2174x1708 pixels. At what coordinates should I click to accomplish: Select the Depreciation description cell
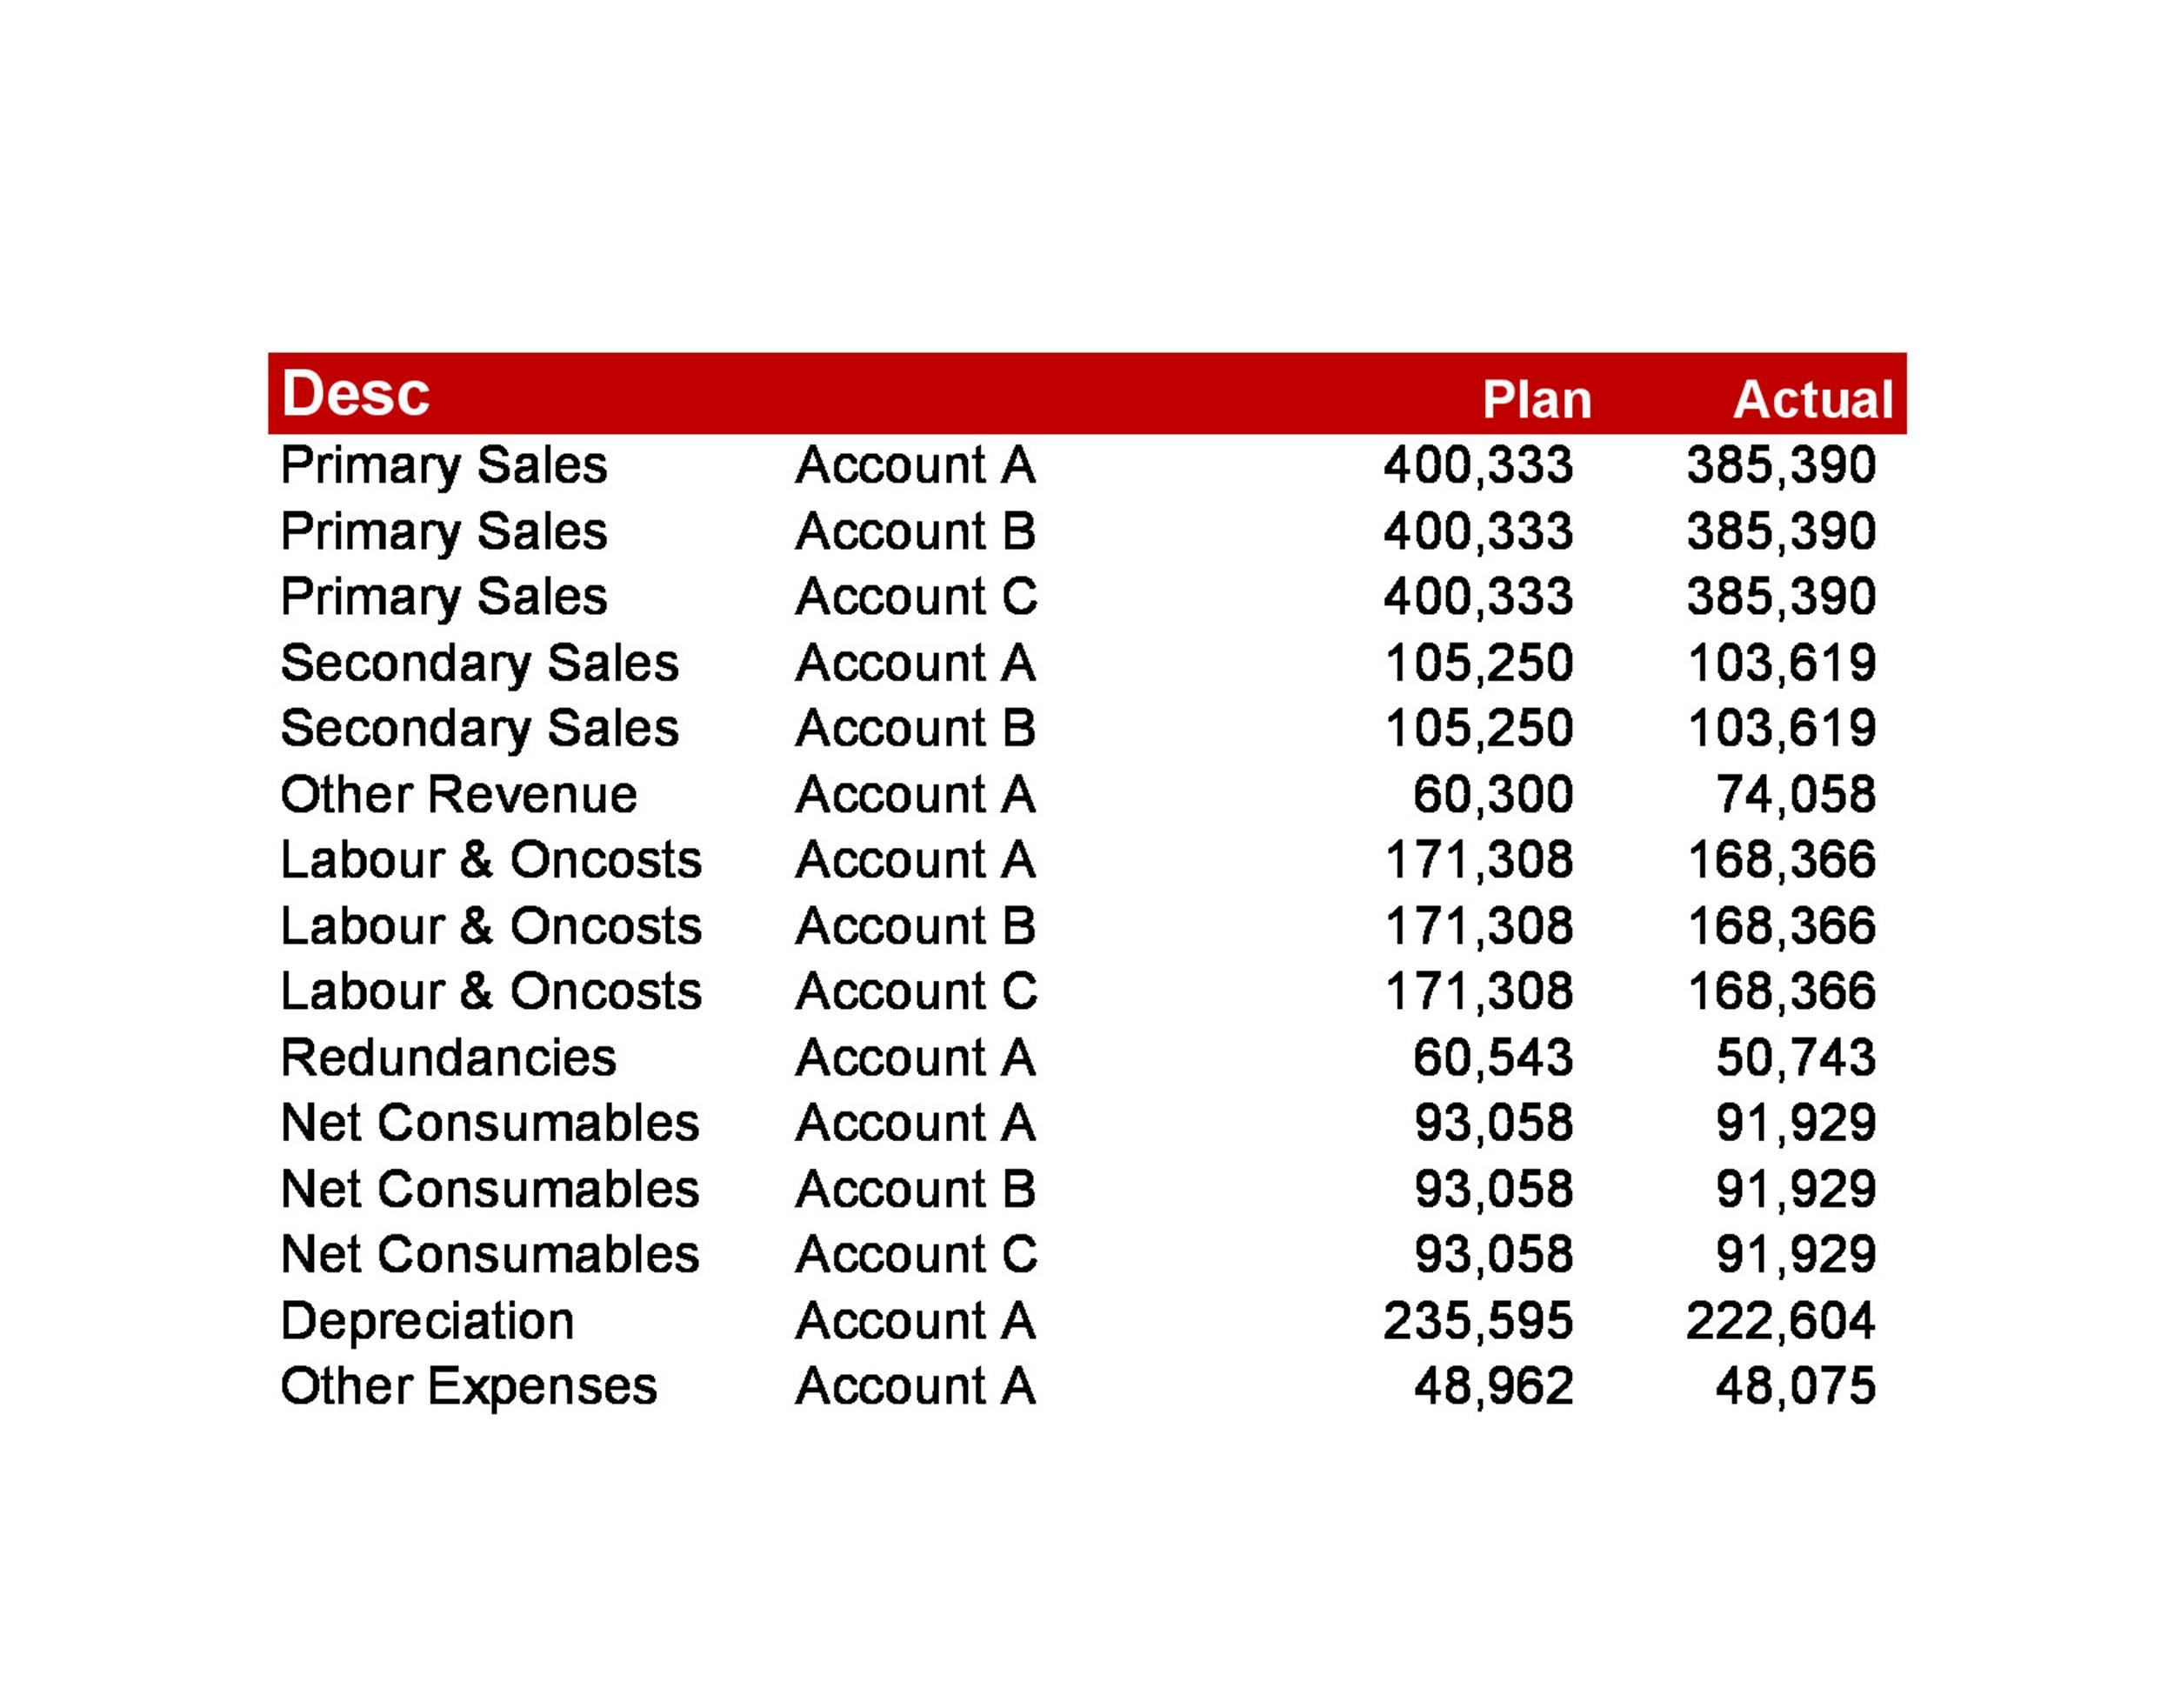pos(427,1322)
